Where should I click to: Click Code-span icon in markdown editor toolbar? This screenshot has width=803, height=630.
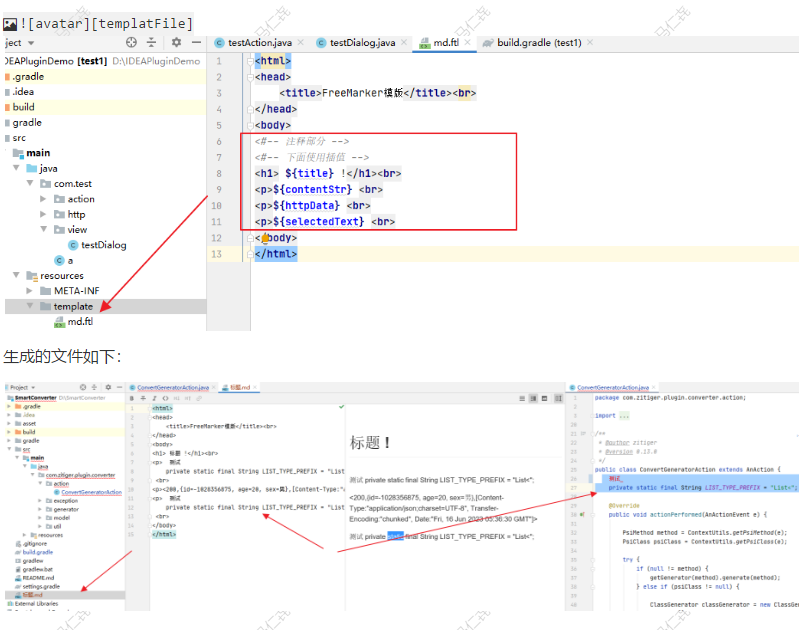tap(165, 398)
